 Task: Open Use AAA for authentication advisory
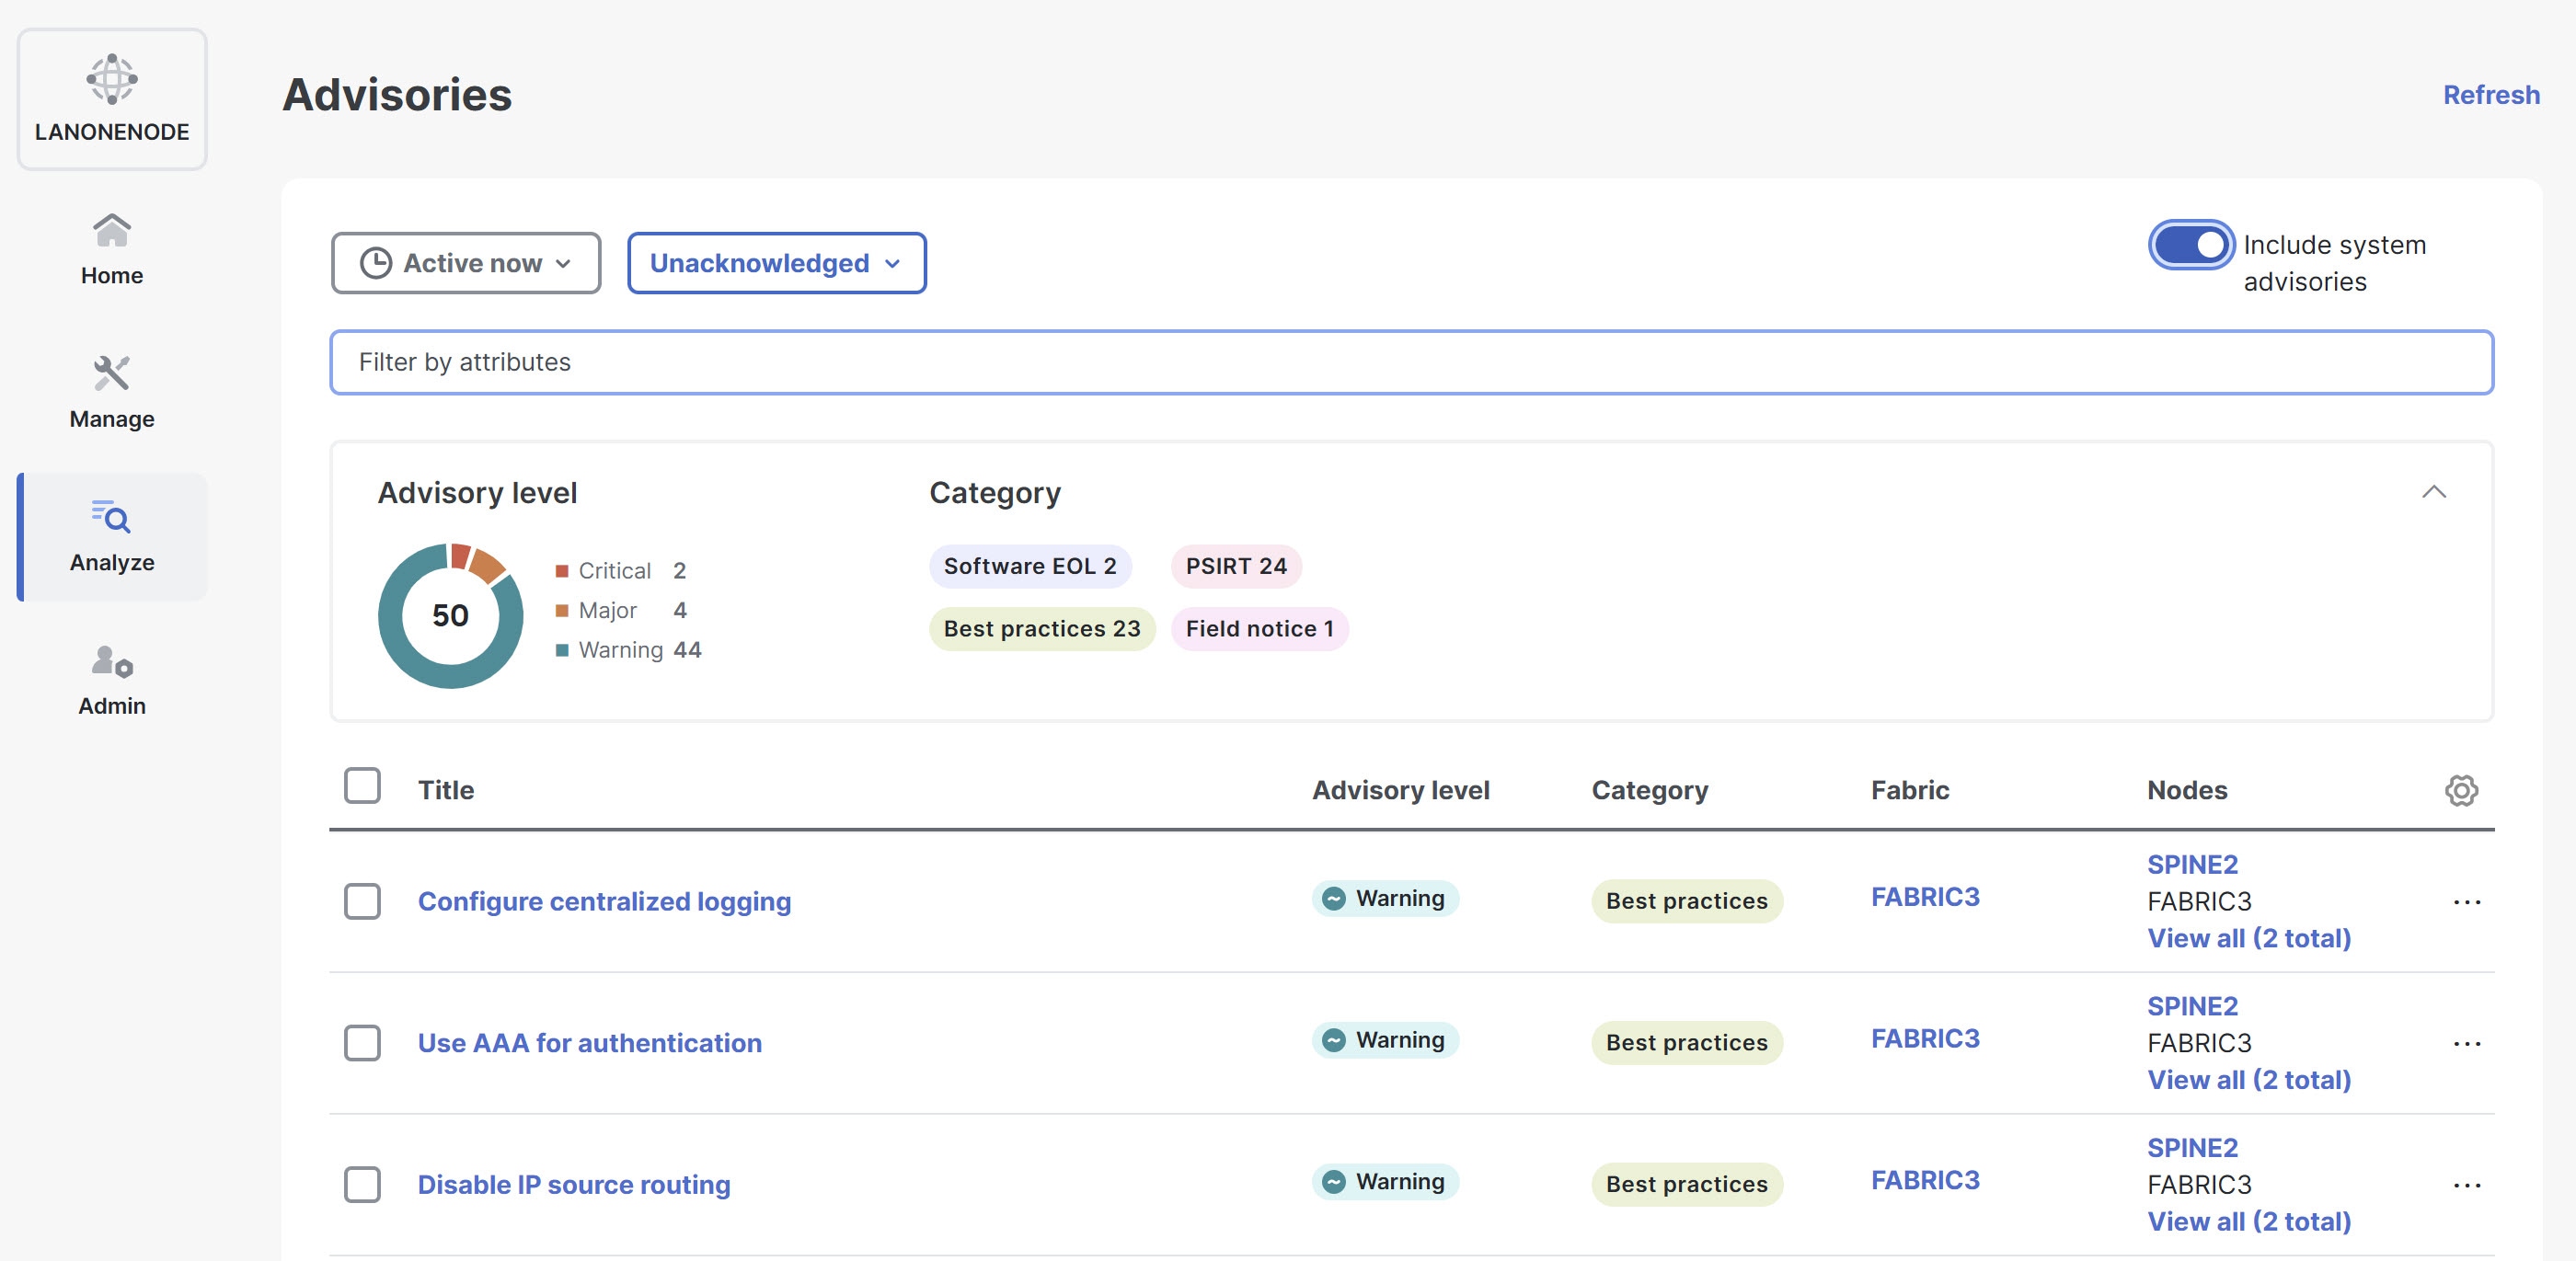tap(589, 1043)
